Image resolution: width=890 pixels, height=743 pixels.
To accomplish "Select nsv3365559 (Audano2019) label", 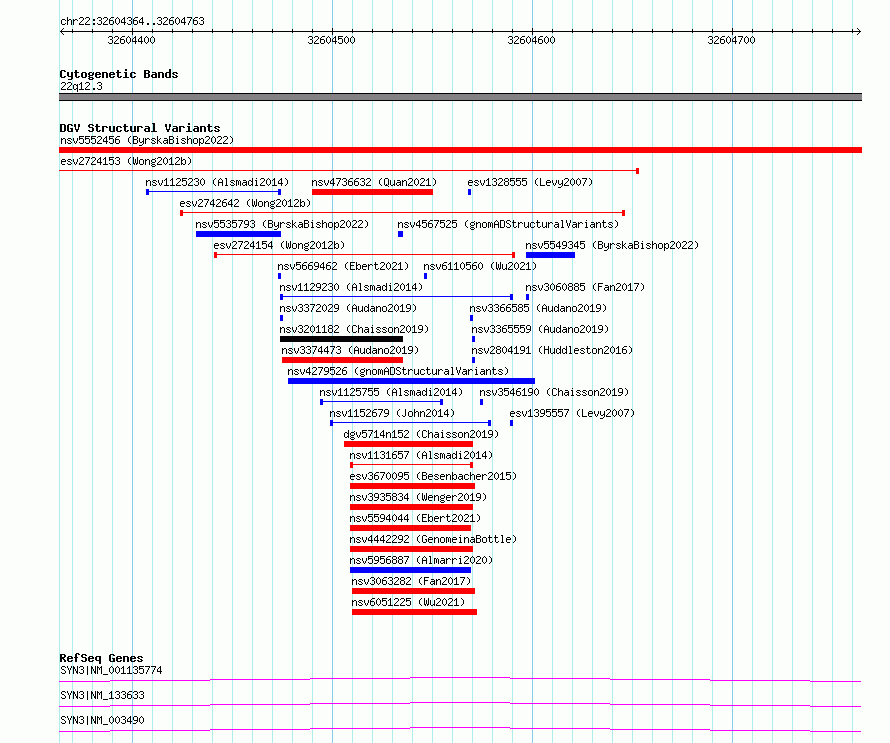I will tap(540, 329).
